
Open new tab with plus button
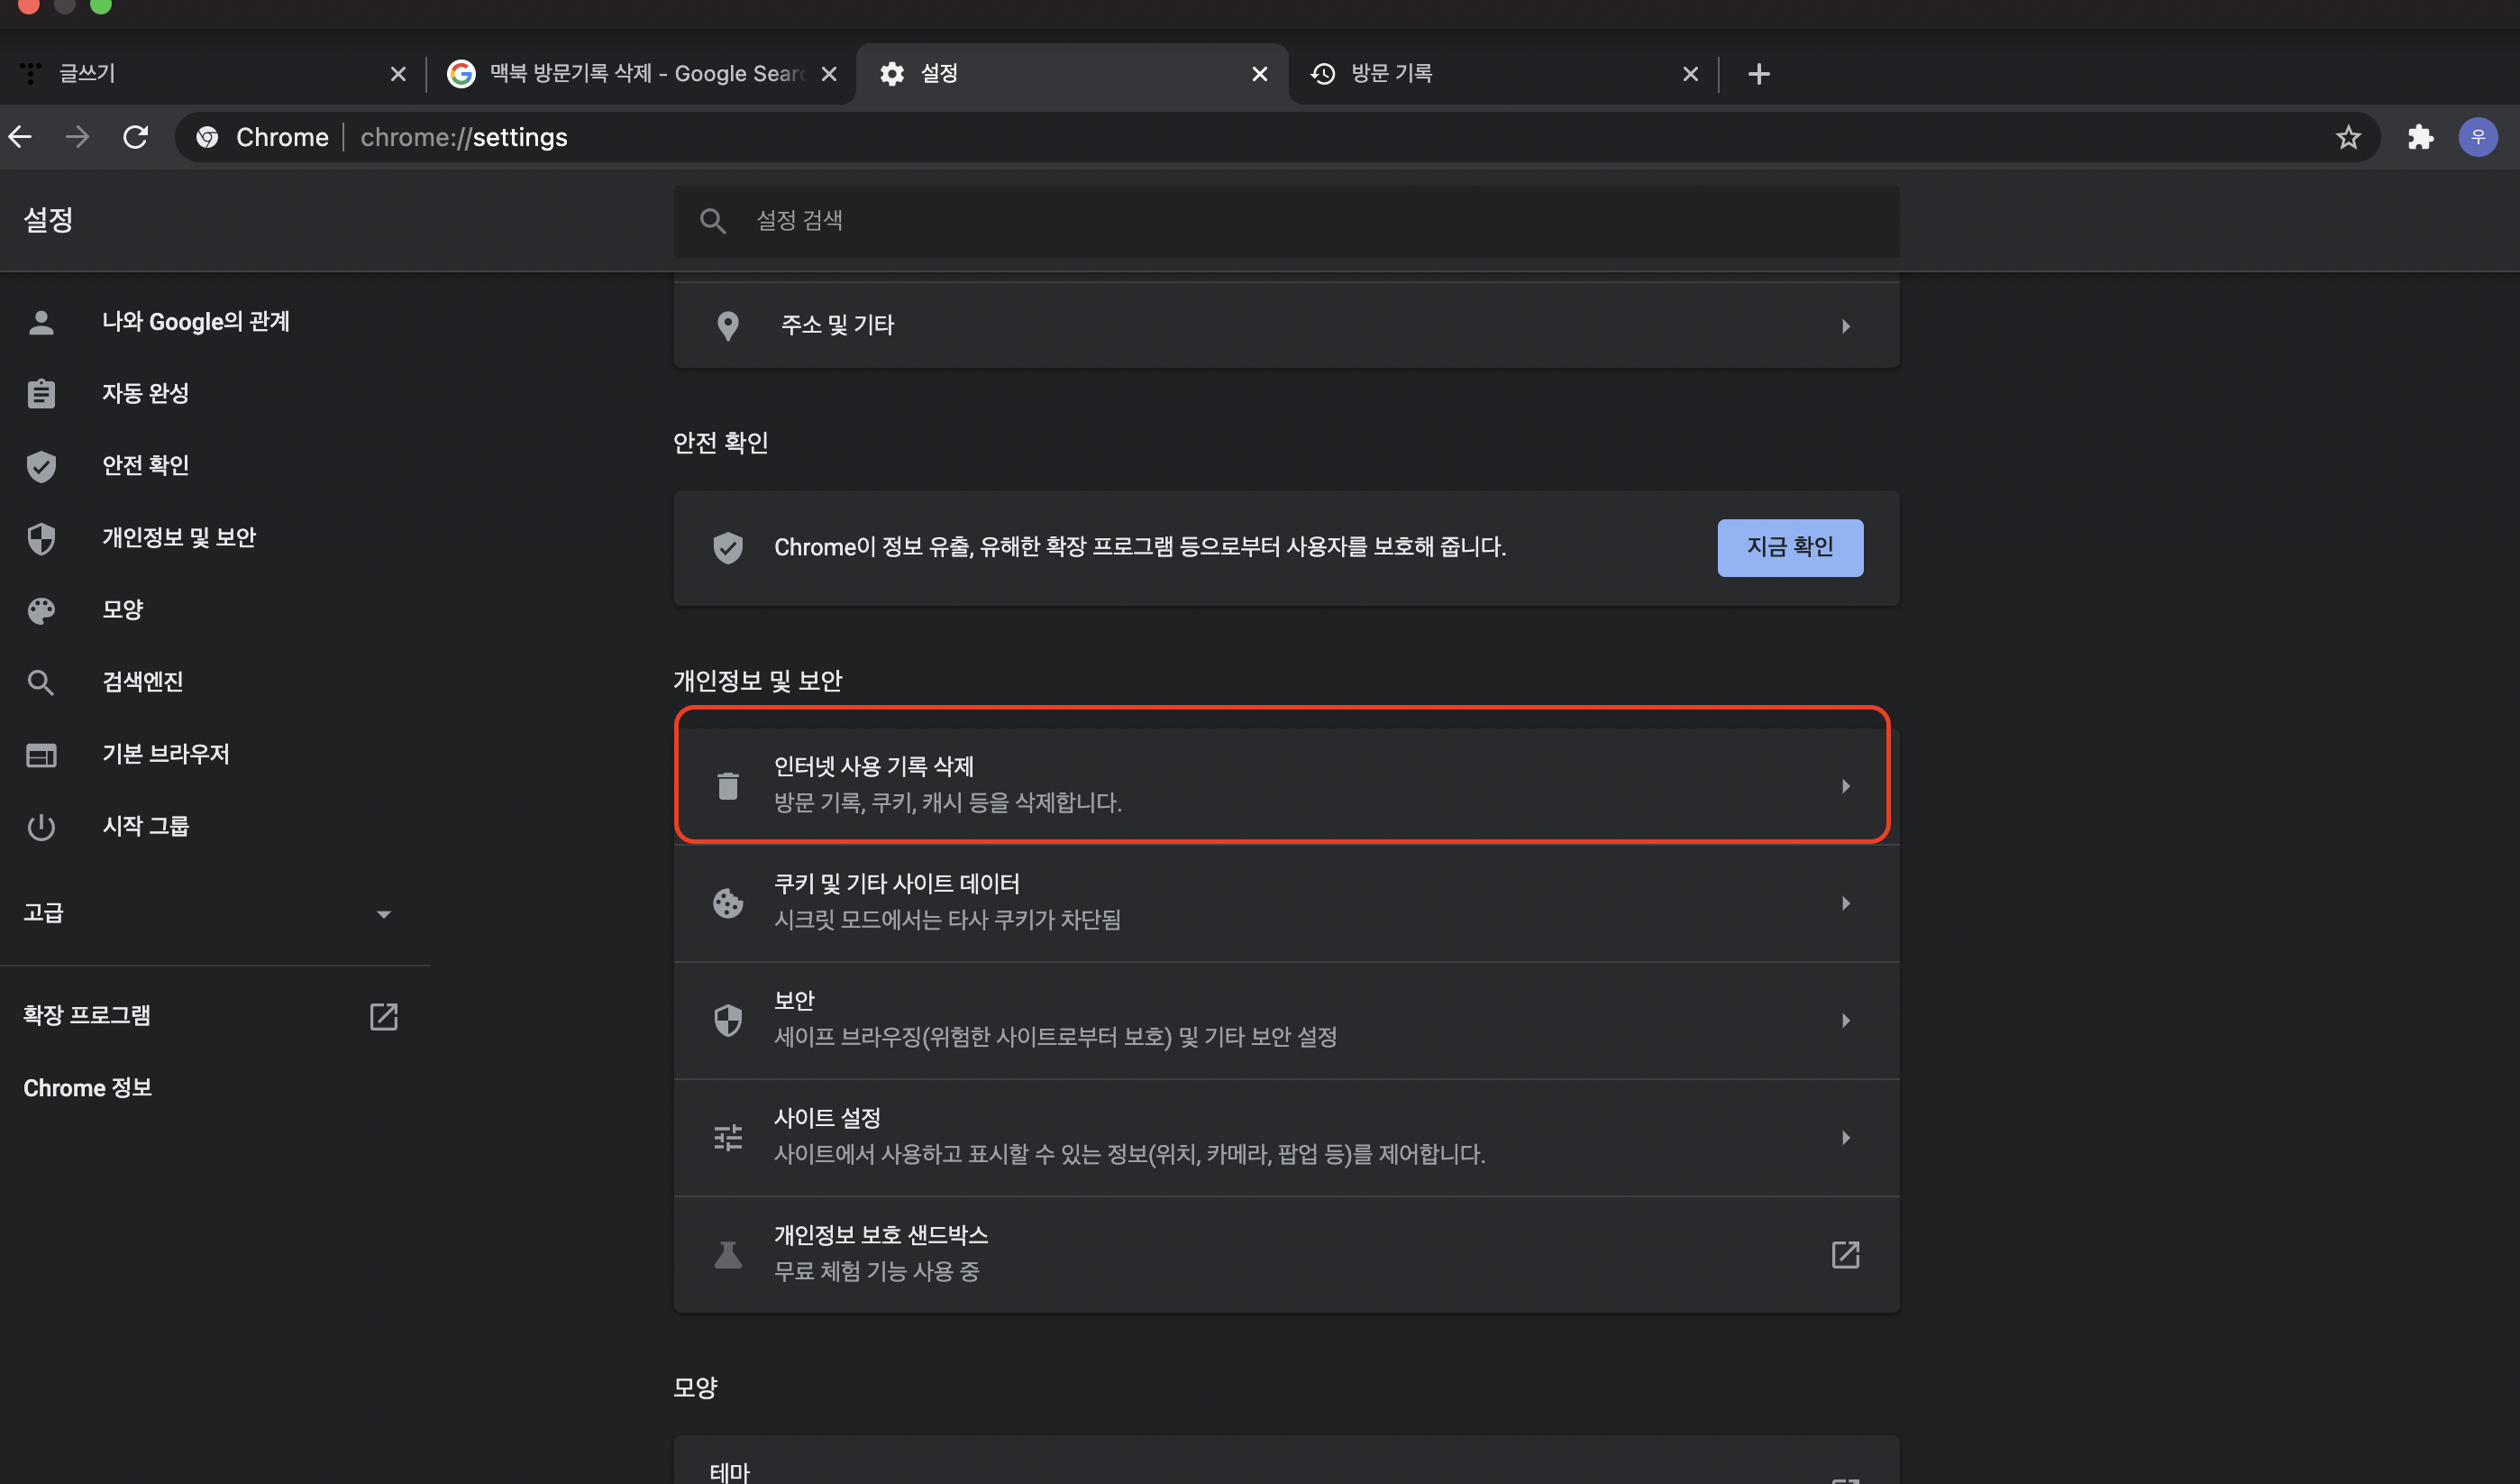pos(1759,74)
